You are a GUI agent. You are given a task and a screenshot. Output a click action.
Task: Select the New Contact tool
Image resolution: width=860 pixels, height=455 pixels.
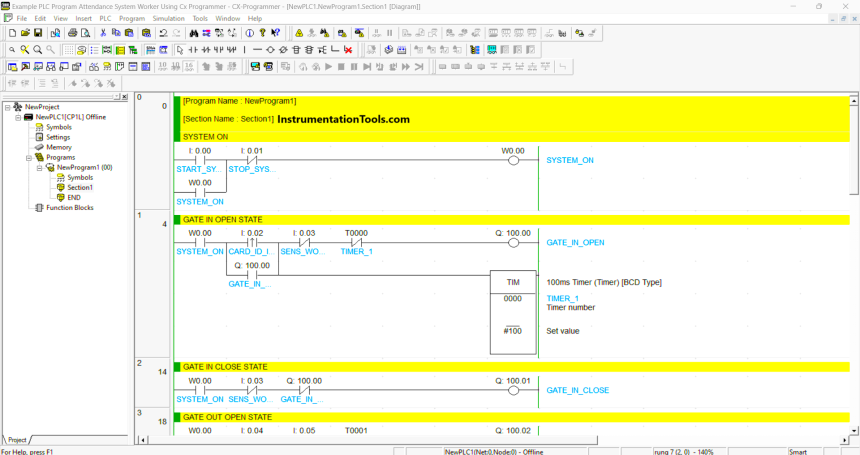point(193,50)
